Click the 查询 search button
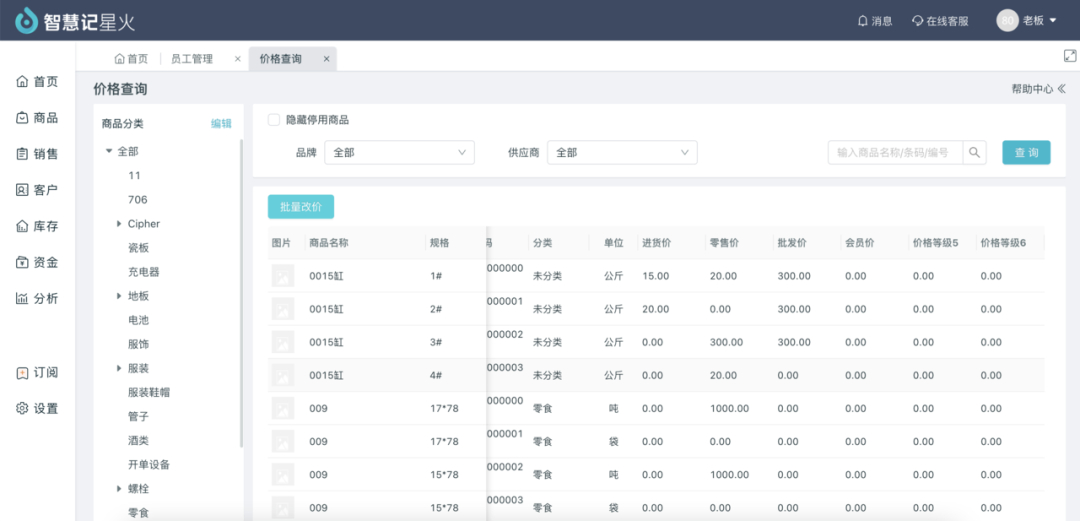Image resolution: width=1080 pixels, height=521 pixels. point(1026,153)
